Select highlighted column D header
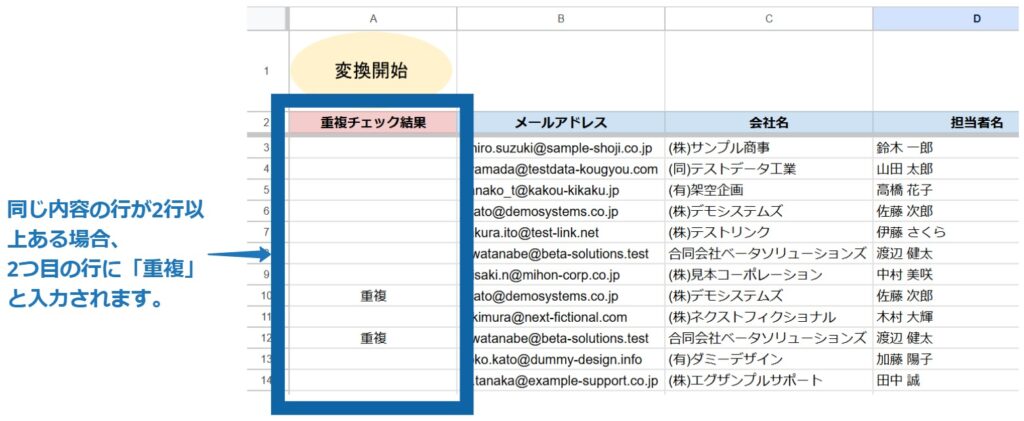The height and width of the screenshot is (421, 1024). click(x=948, y=19)
